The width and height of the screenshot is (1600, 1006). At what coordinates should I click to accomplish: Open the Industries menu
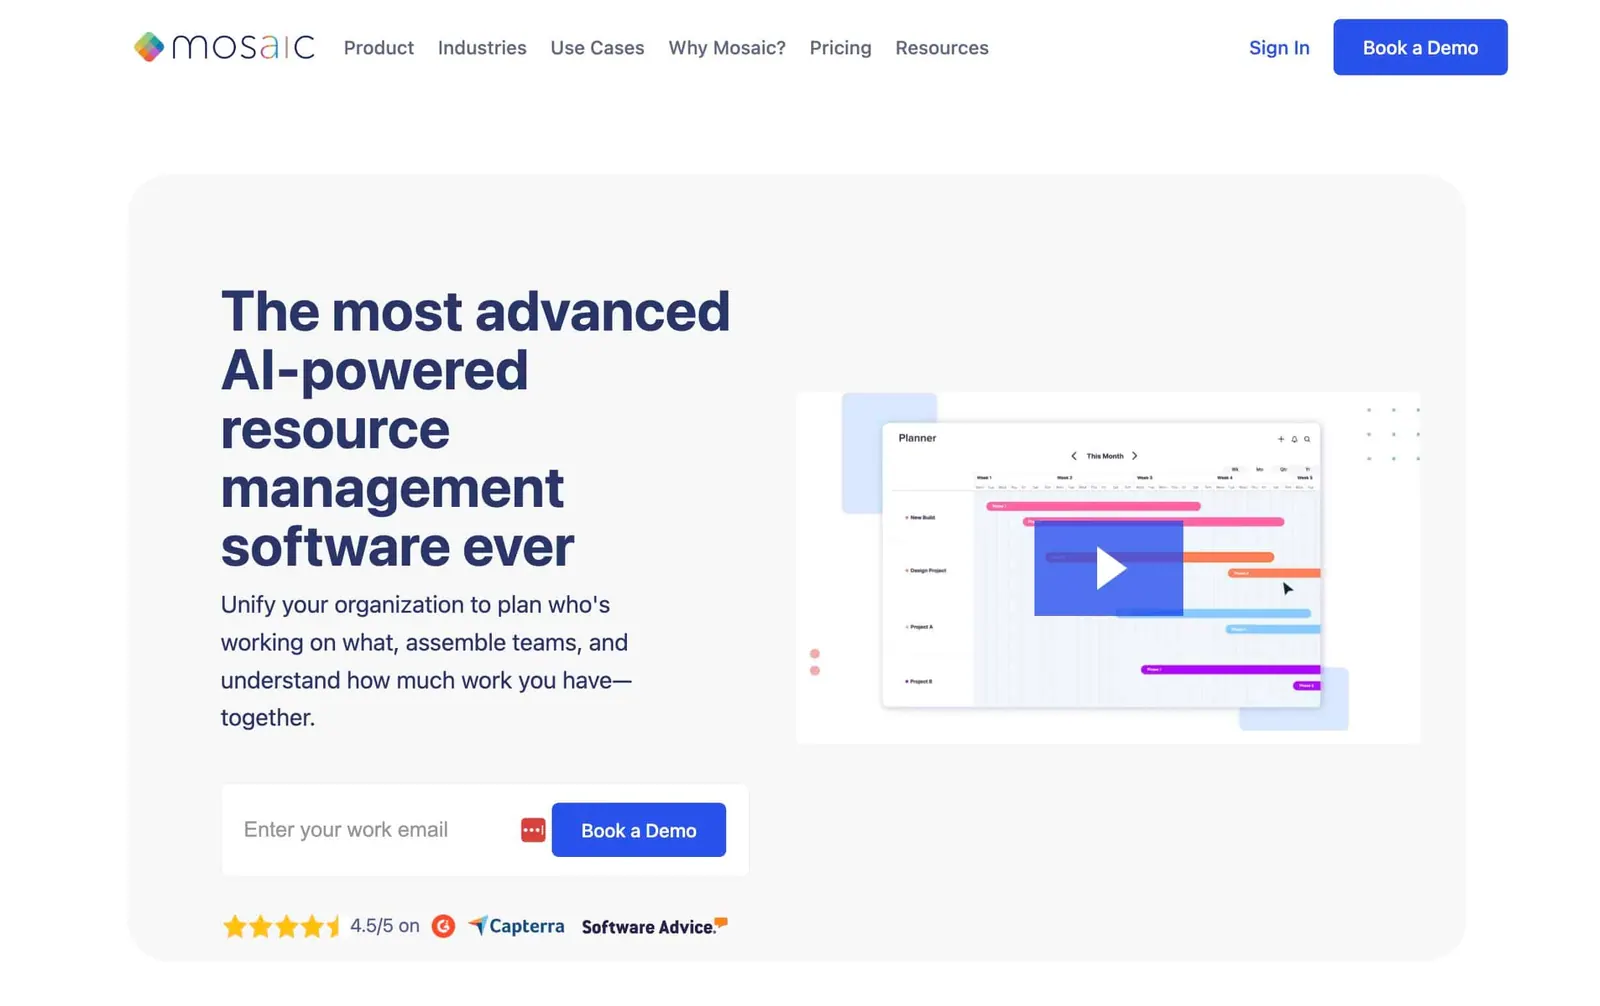coord(481,47)
